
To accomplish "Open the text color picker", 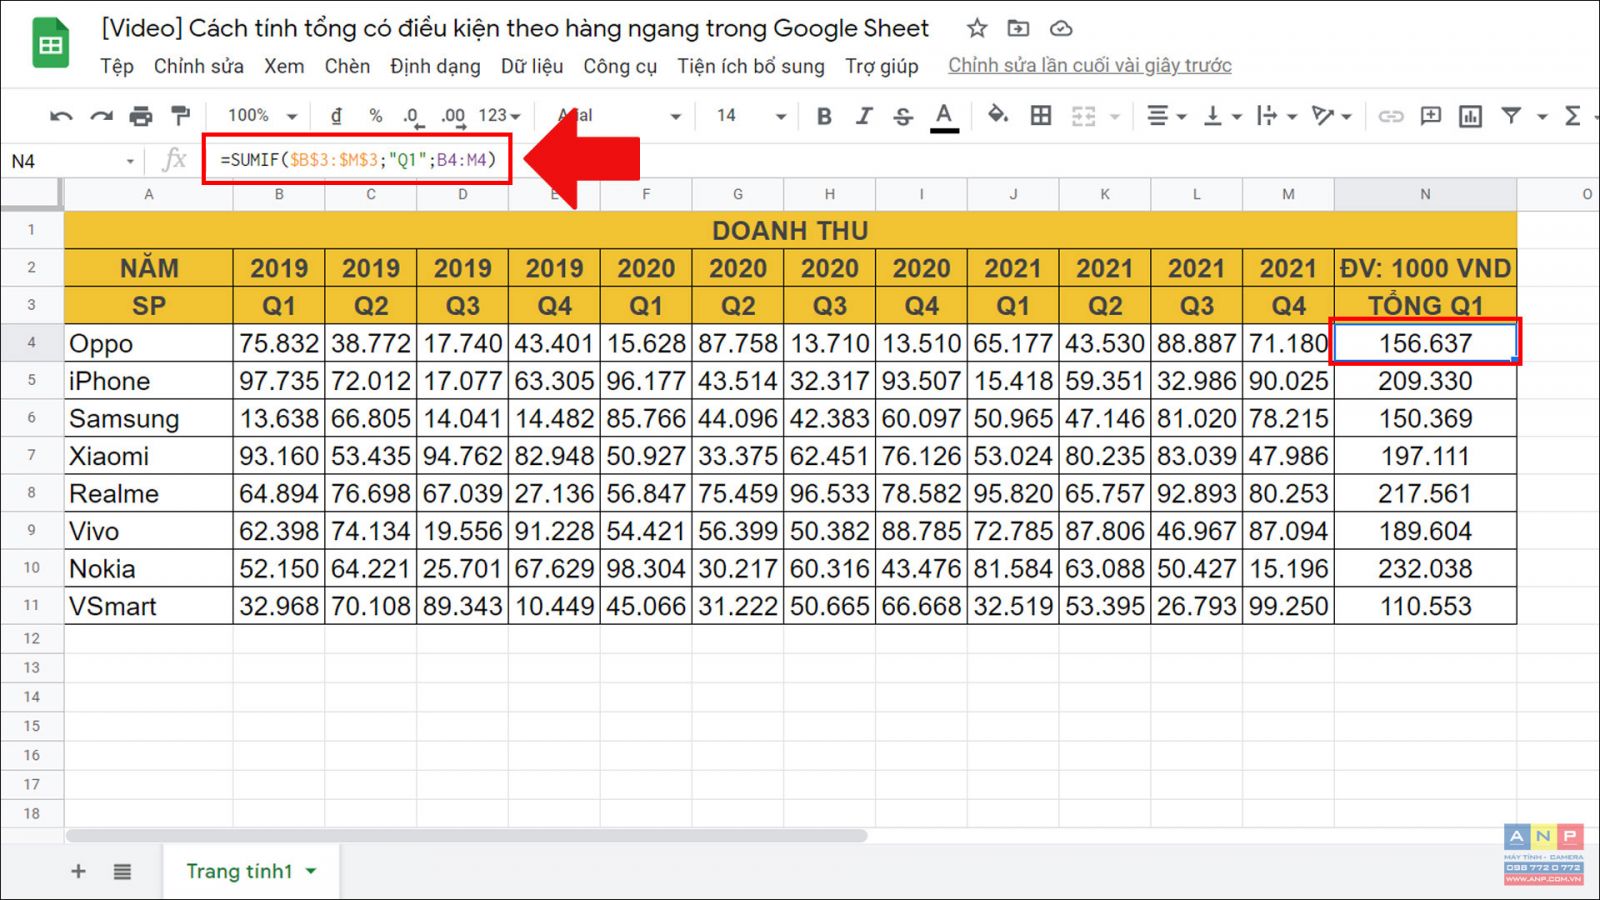I will click(x=944, y=116).
